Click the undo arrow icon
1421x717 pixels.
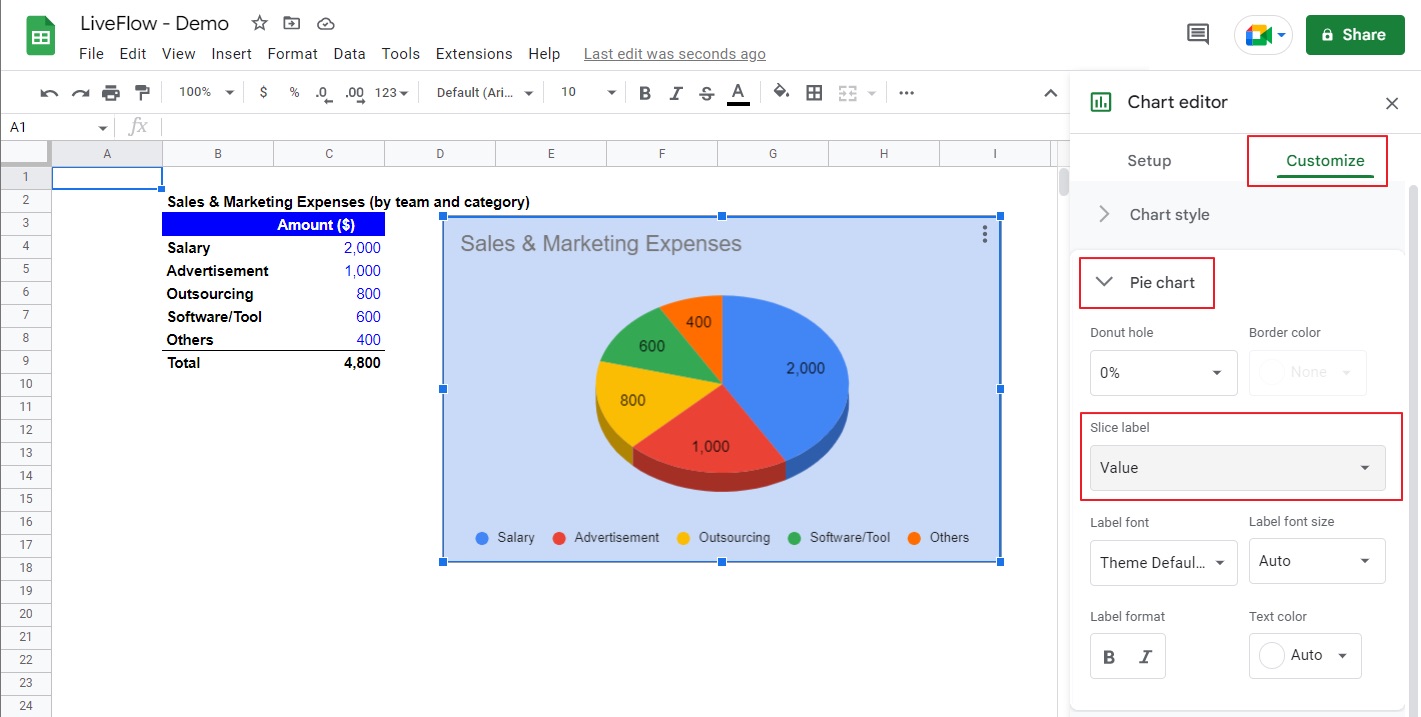click(x=49, y=93)
